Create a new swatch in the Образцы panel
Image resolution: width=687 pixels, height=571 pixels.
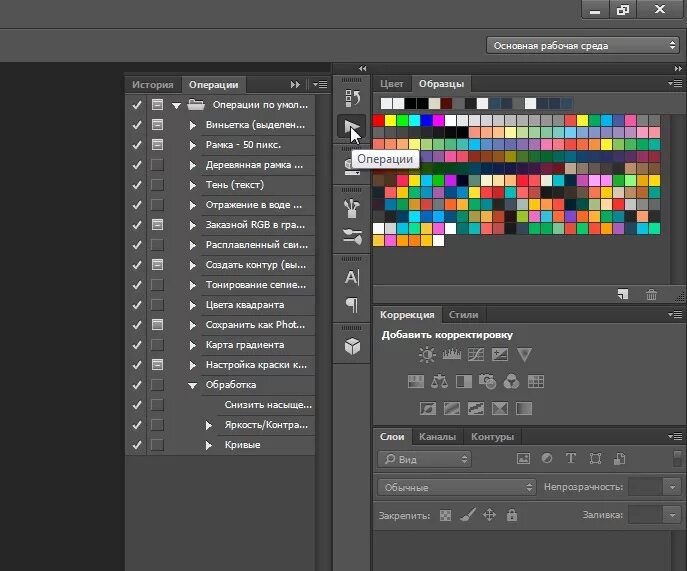click(x=623, y=294)
